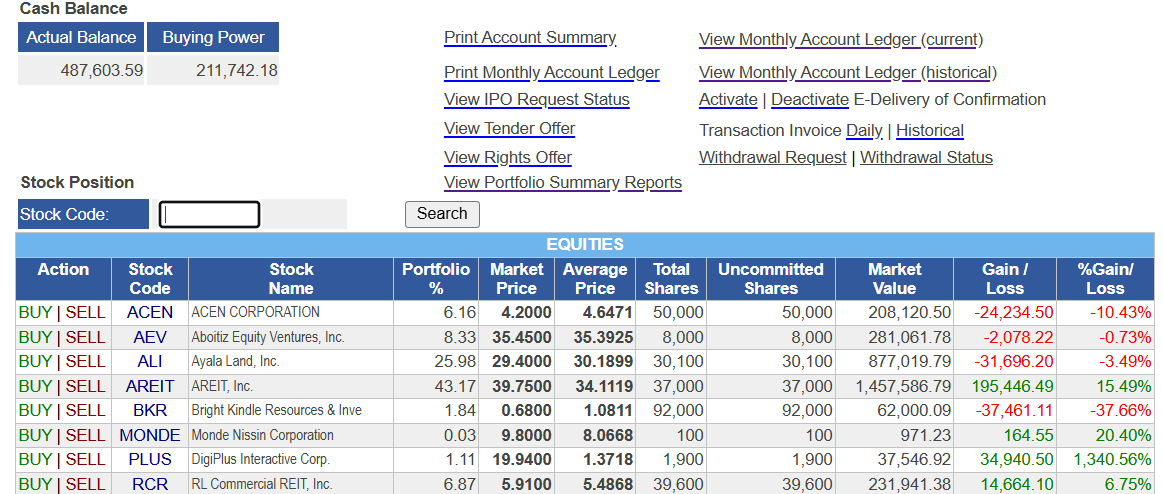Select DigiPlus Interactive Corp. stock name

(260, 460)
